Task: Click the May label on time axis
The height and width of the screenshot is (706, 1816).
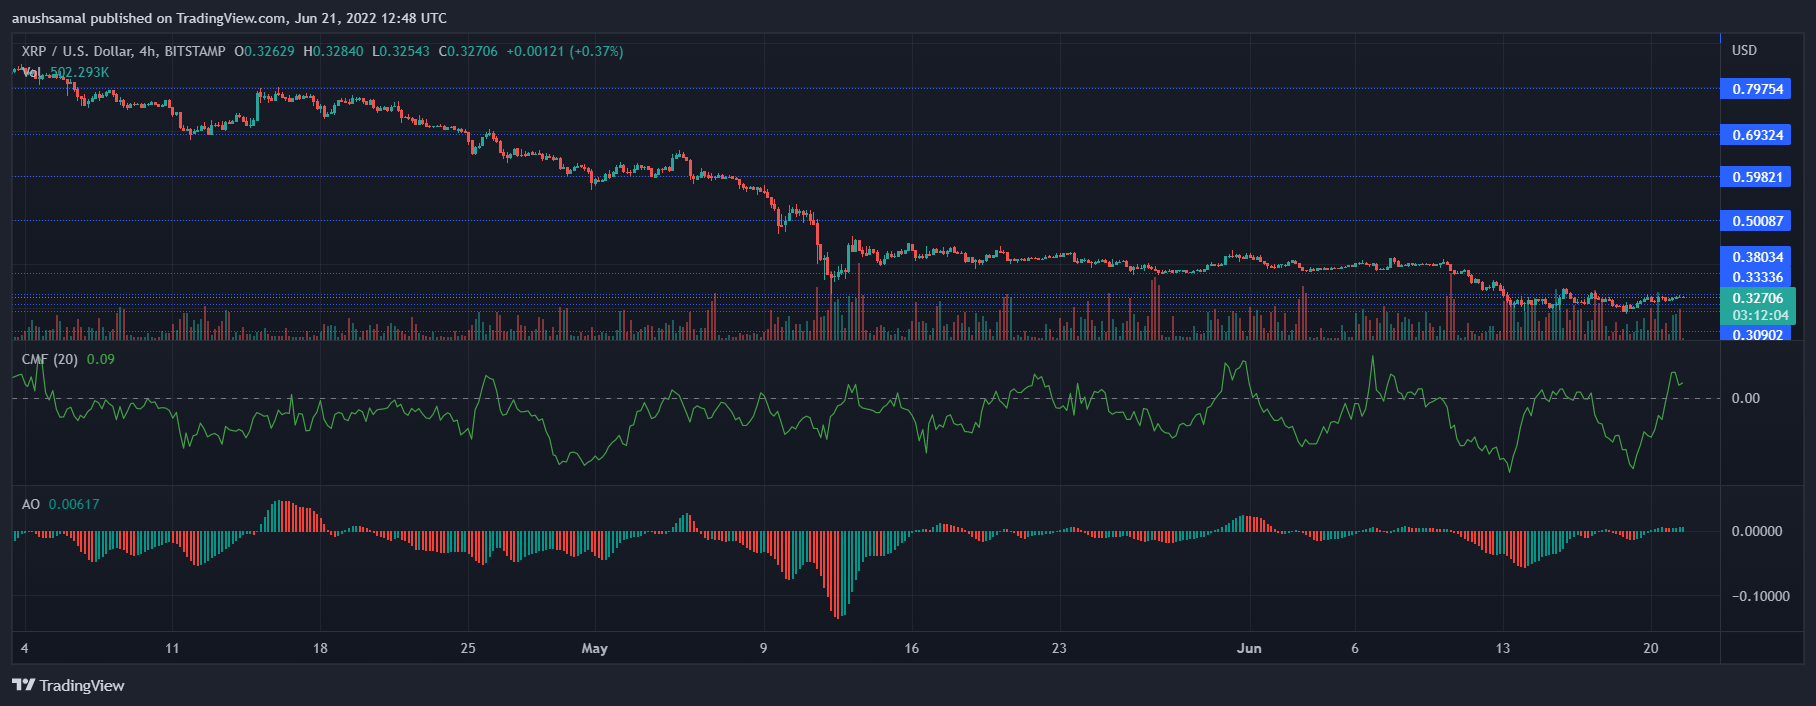Action: (x=594, y=648)
